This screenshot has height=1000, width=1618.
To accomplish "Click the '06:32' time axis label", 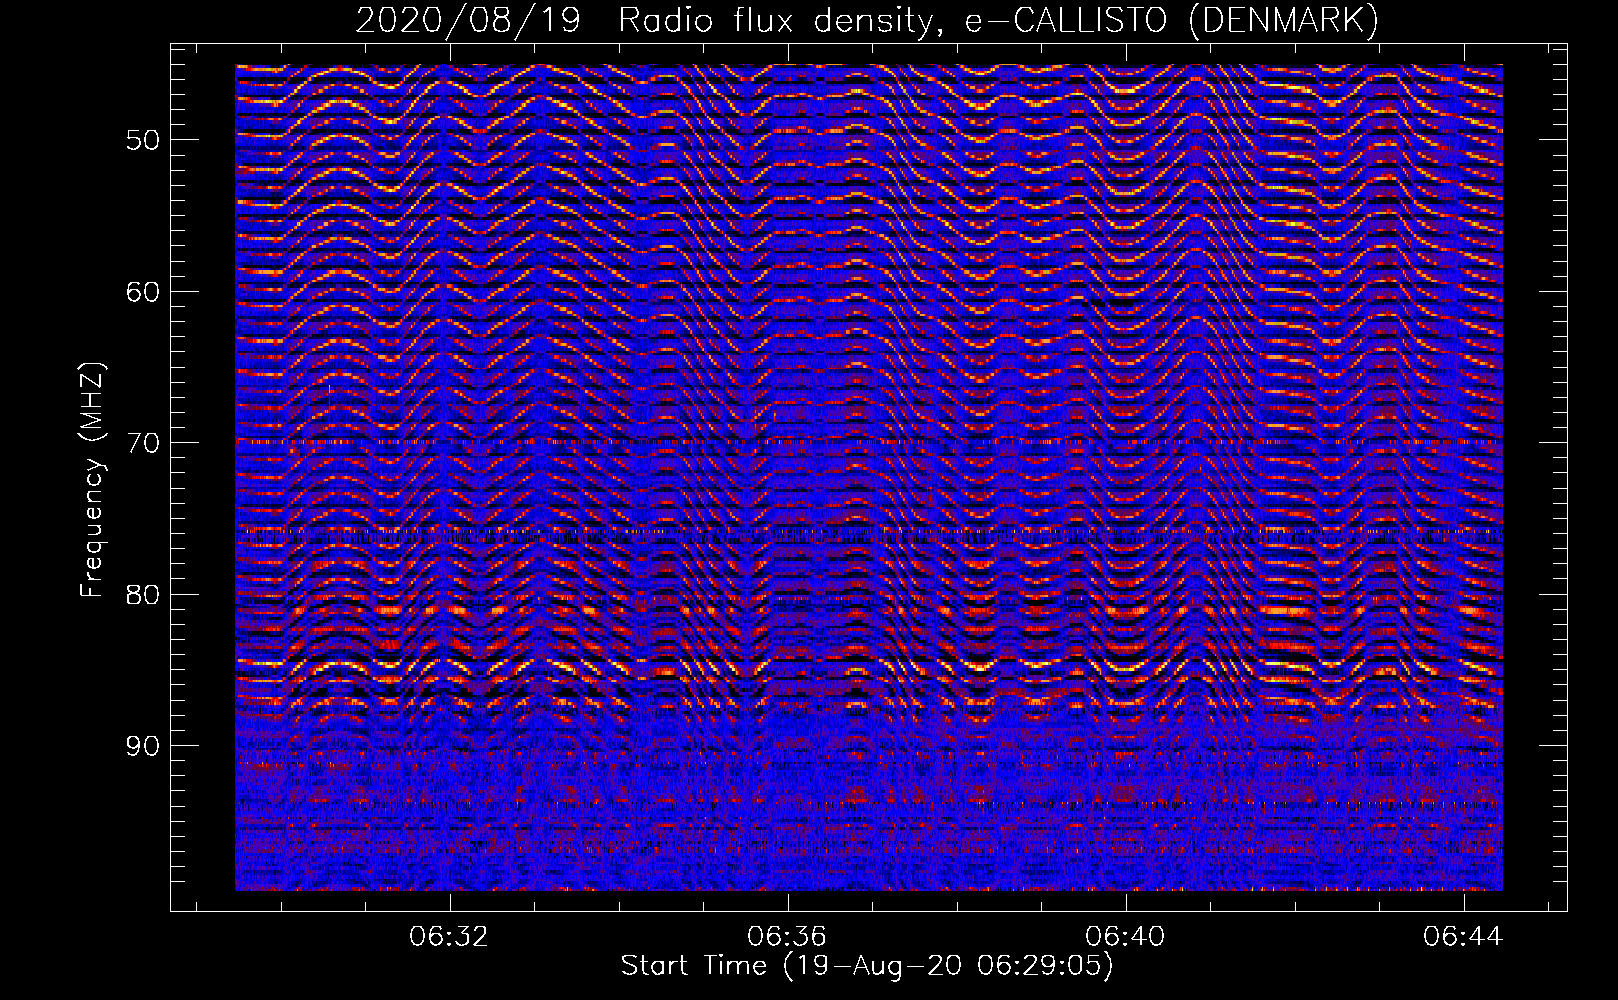I will (449, 937).
